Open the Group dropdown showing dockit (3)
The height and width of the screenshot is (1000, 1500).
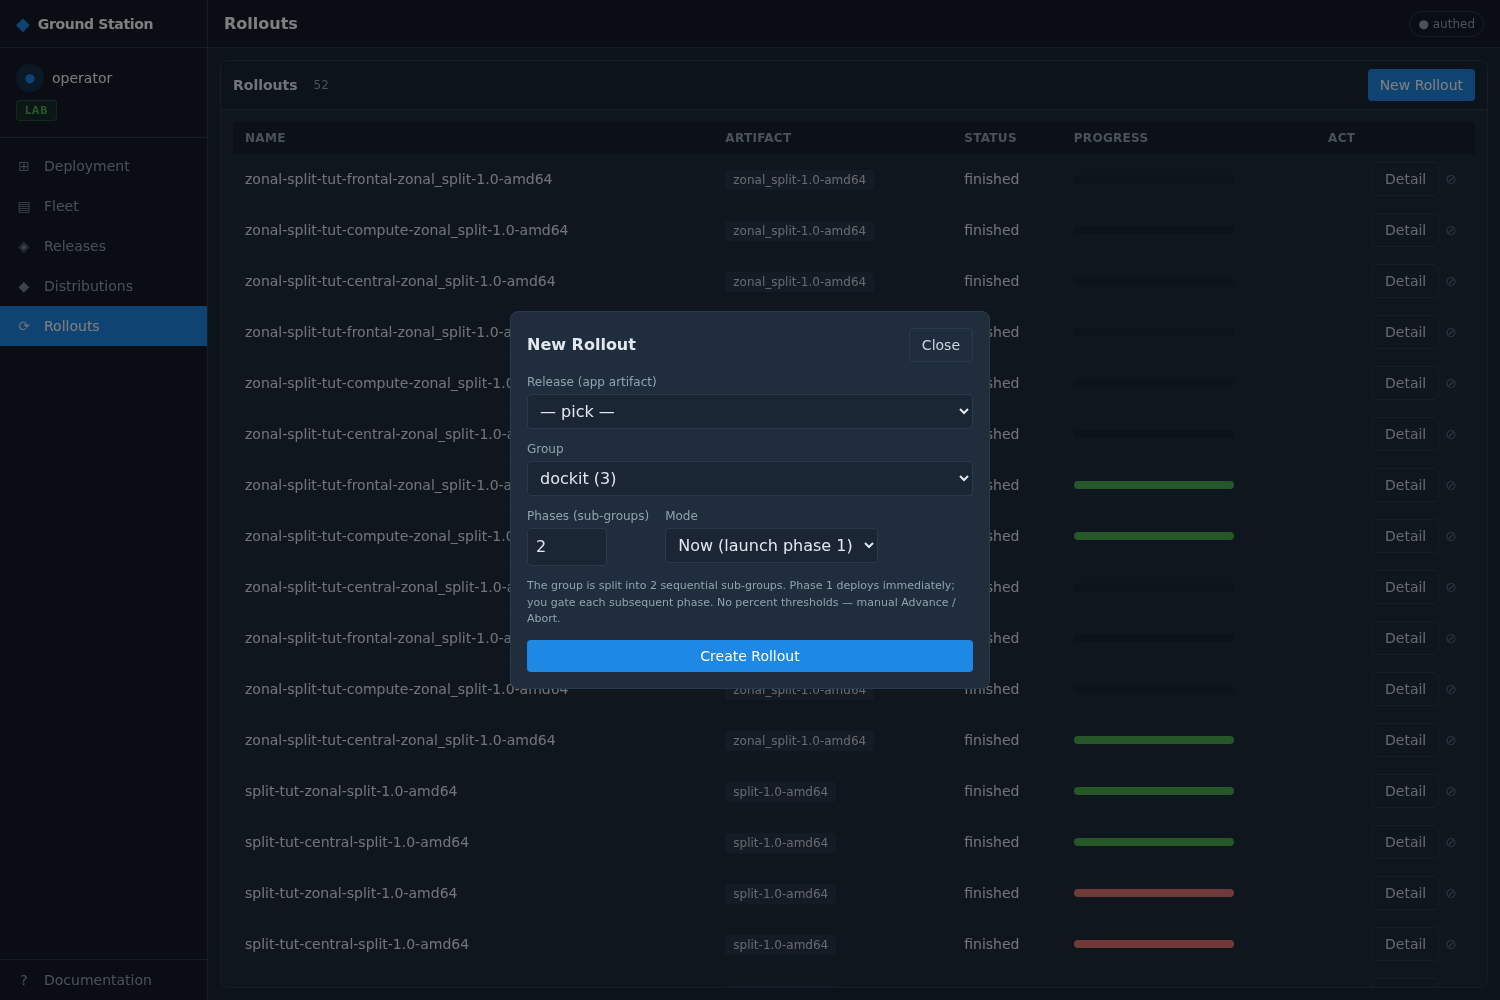click(x=750, y=478)
